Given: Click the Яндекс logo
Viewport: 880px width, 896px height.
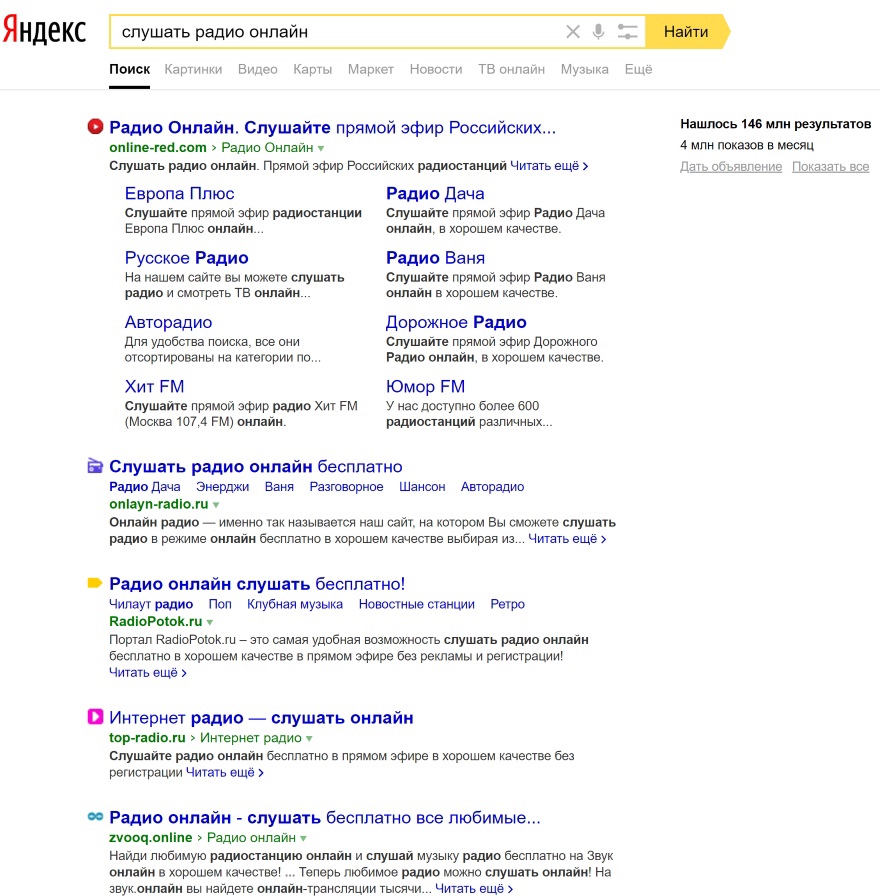Looking at the screenshot, I should 44,31.
